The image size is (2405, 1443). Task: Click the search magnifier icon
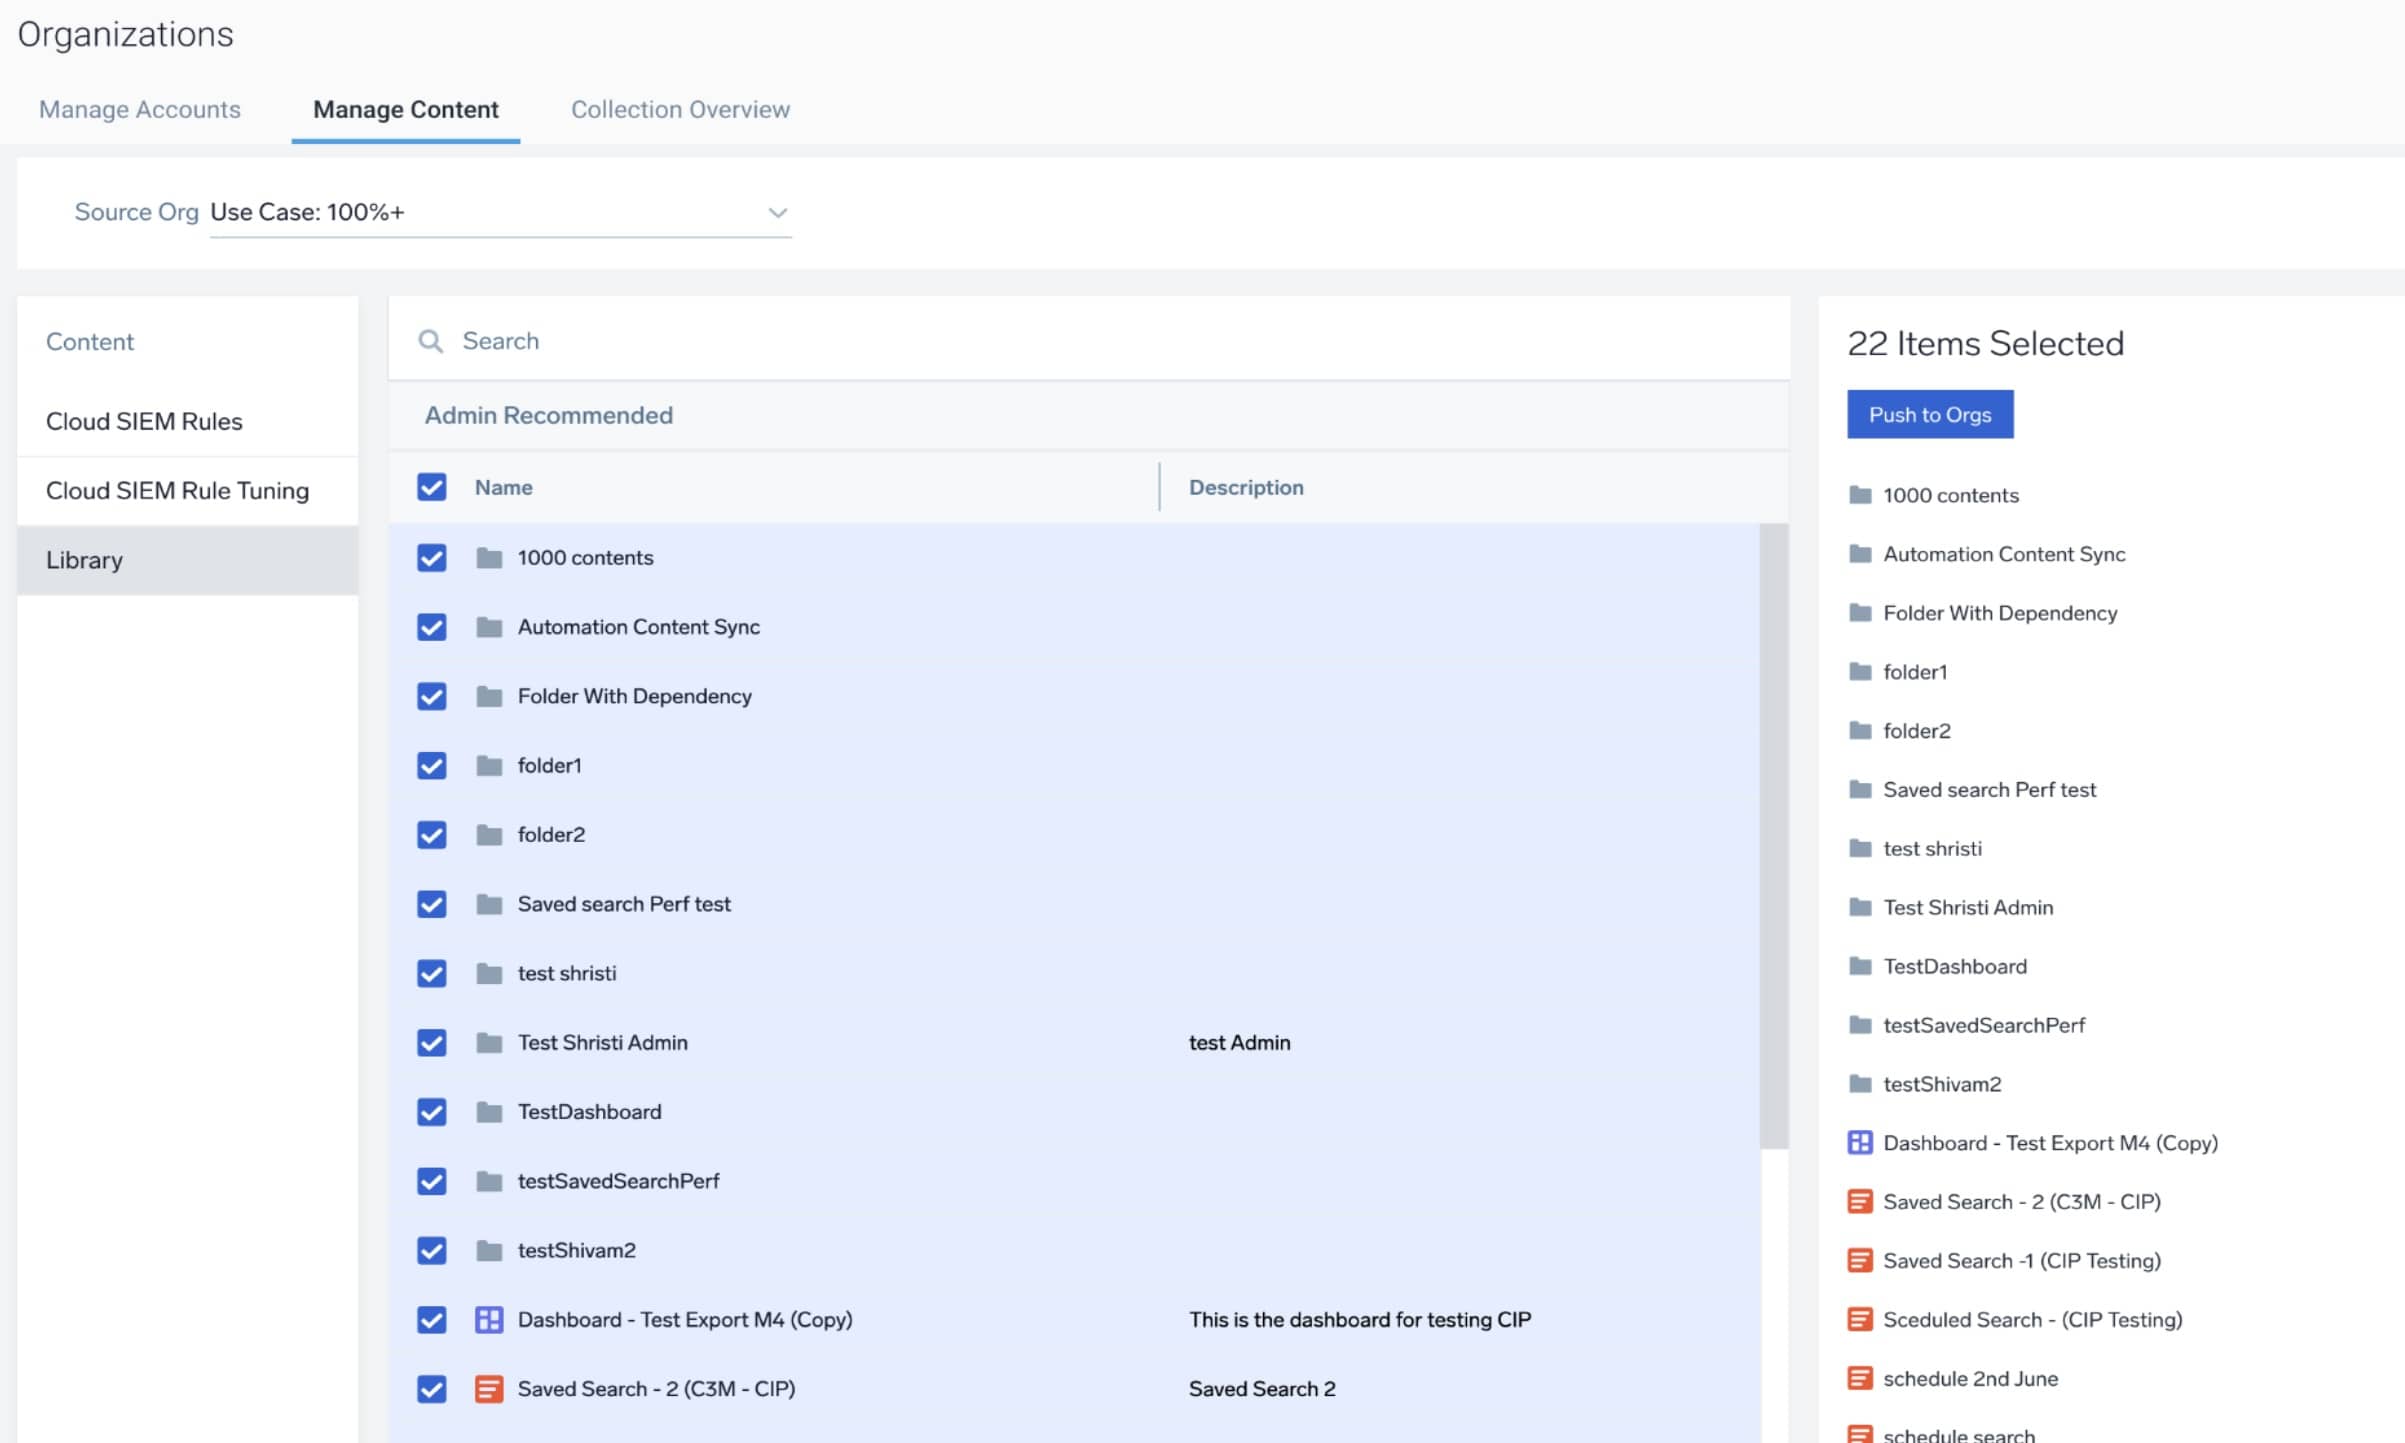point(430,341)
